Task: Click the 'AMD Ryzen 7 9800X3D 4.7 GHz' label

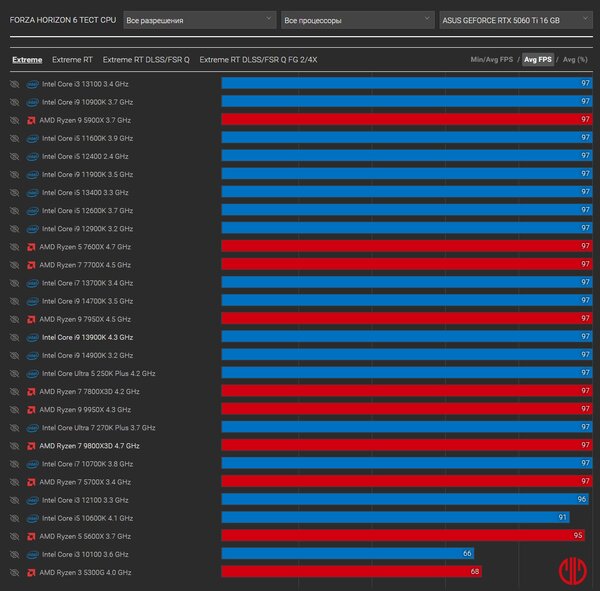Action: (90, 446)
